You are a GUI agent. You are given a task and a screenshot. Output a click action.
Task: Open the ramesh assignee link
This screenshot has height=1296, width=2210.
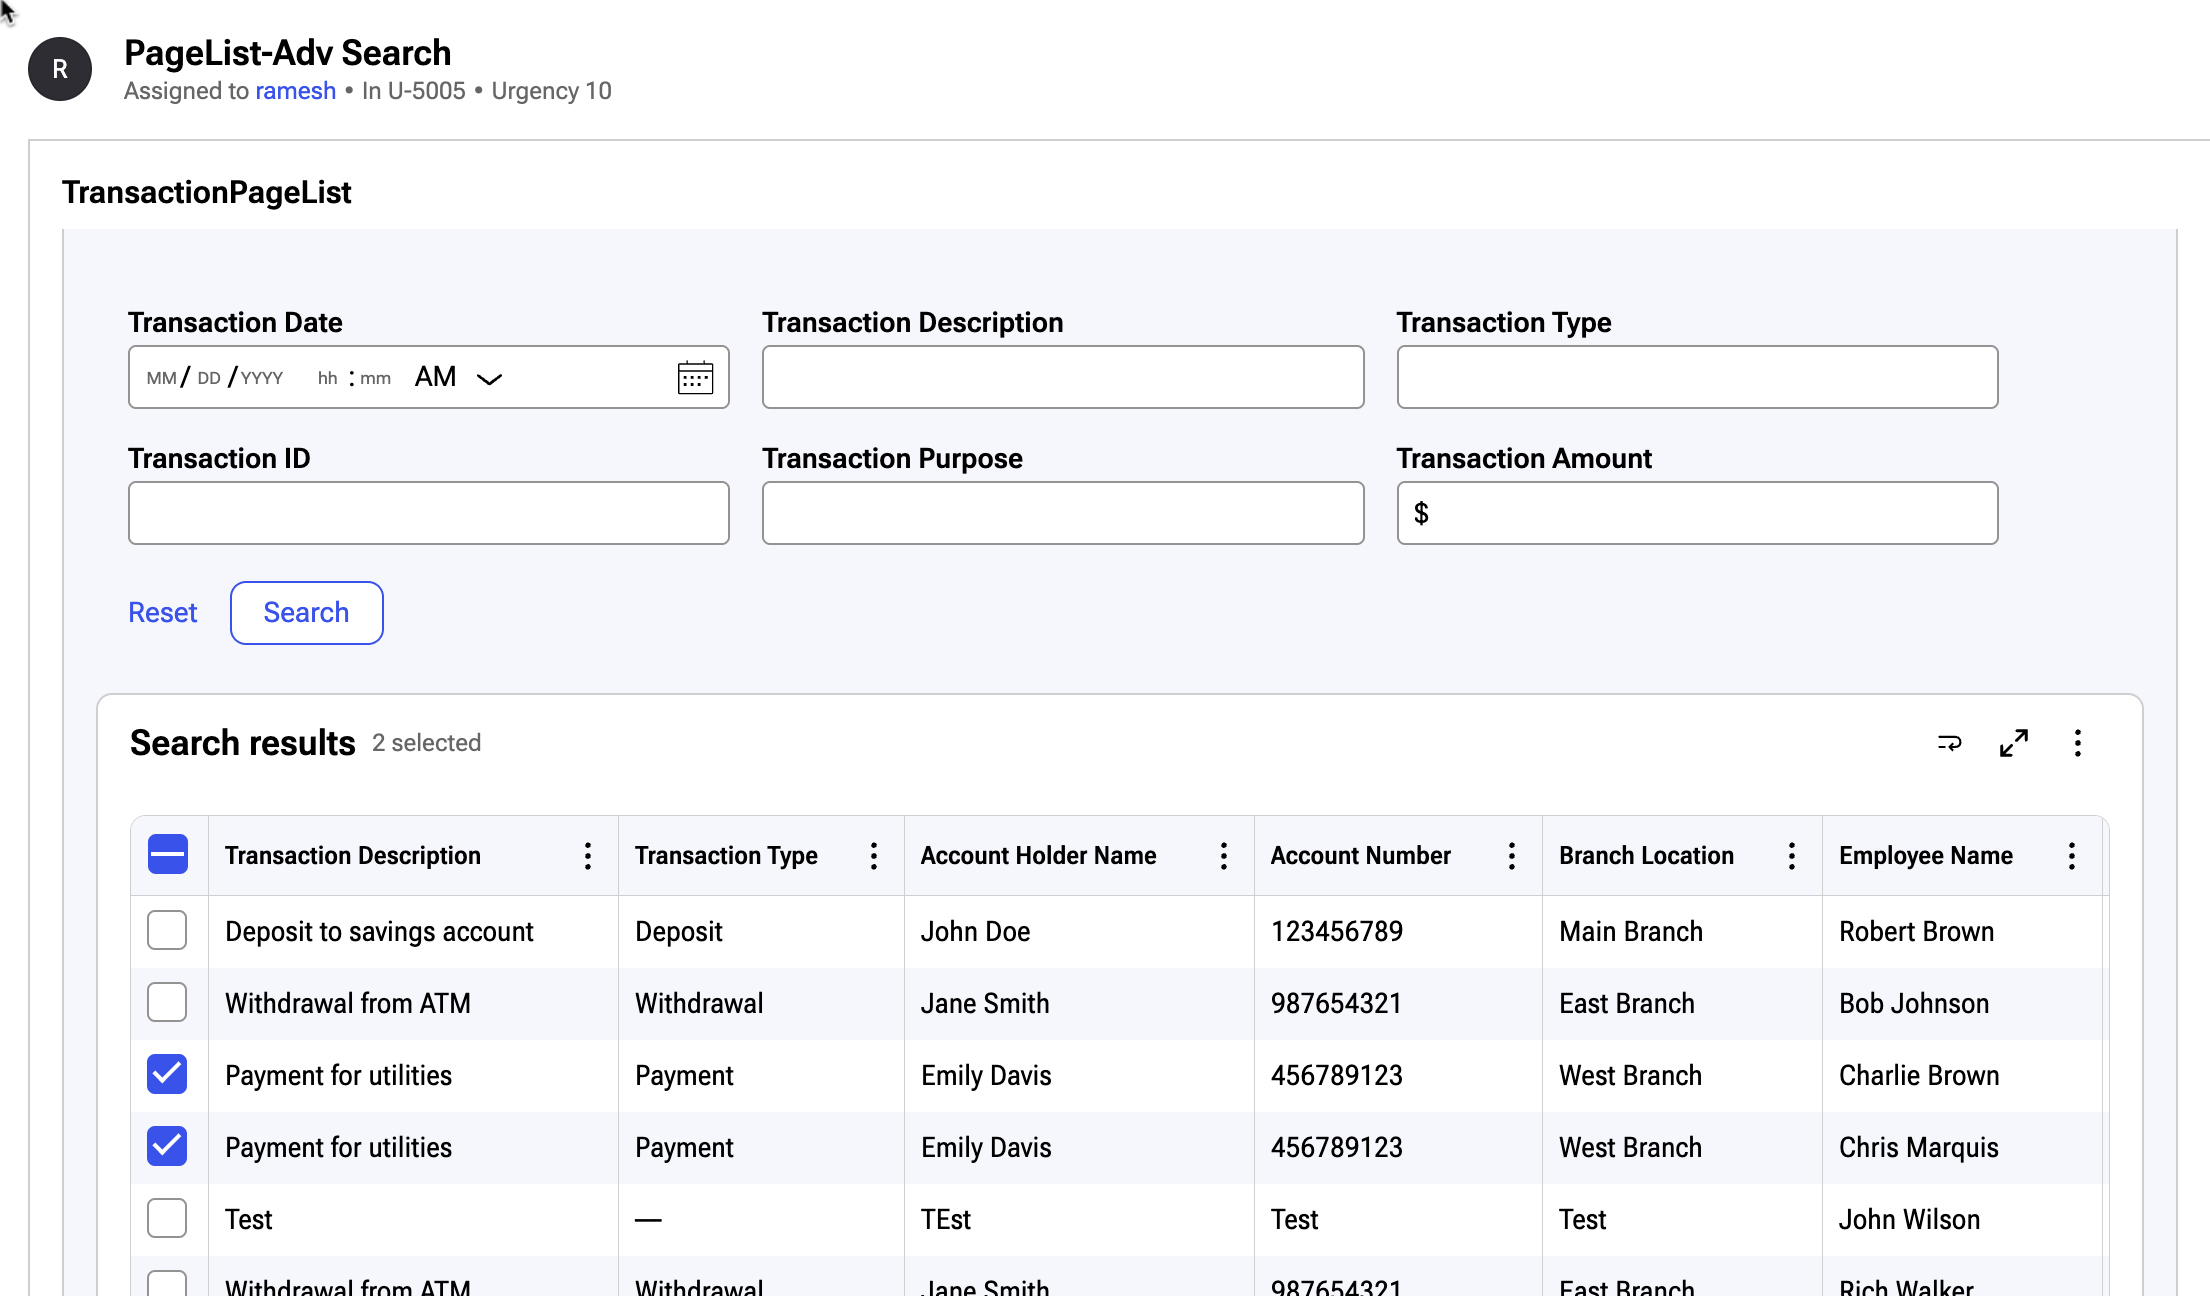pyautogui.click(x=295, y=90)
